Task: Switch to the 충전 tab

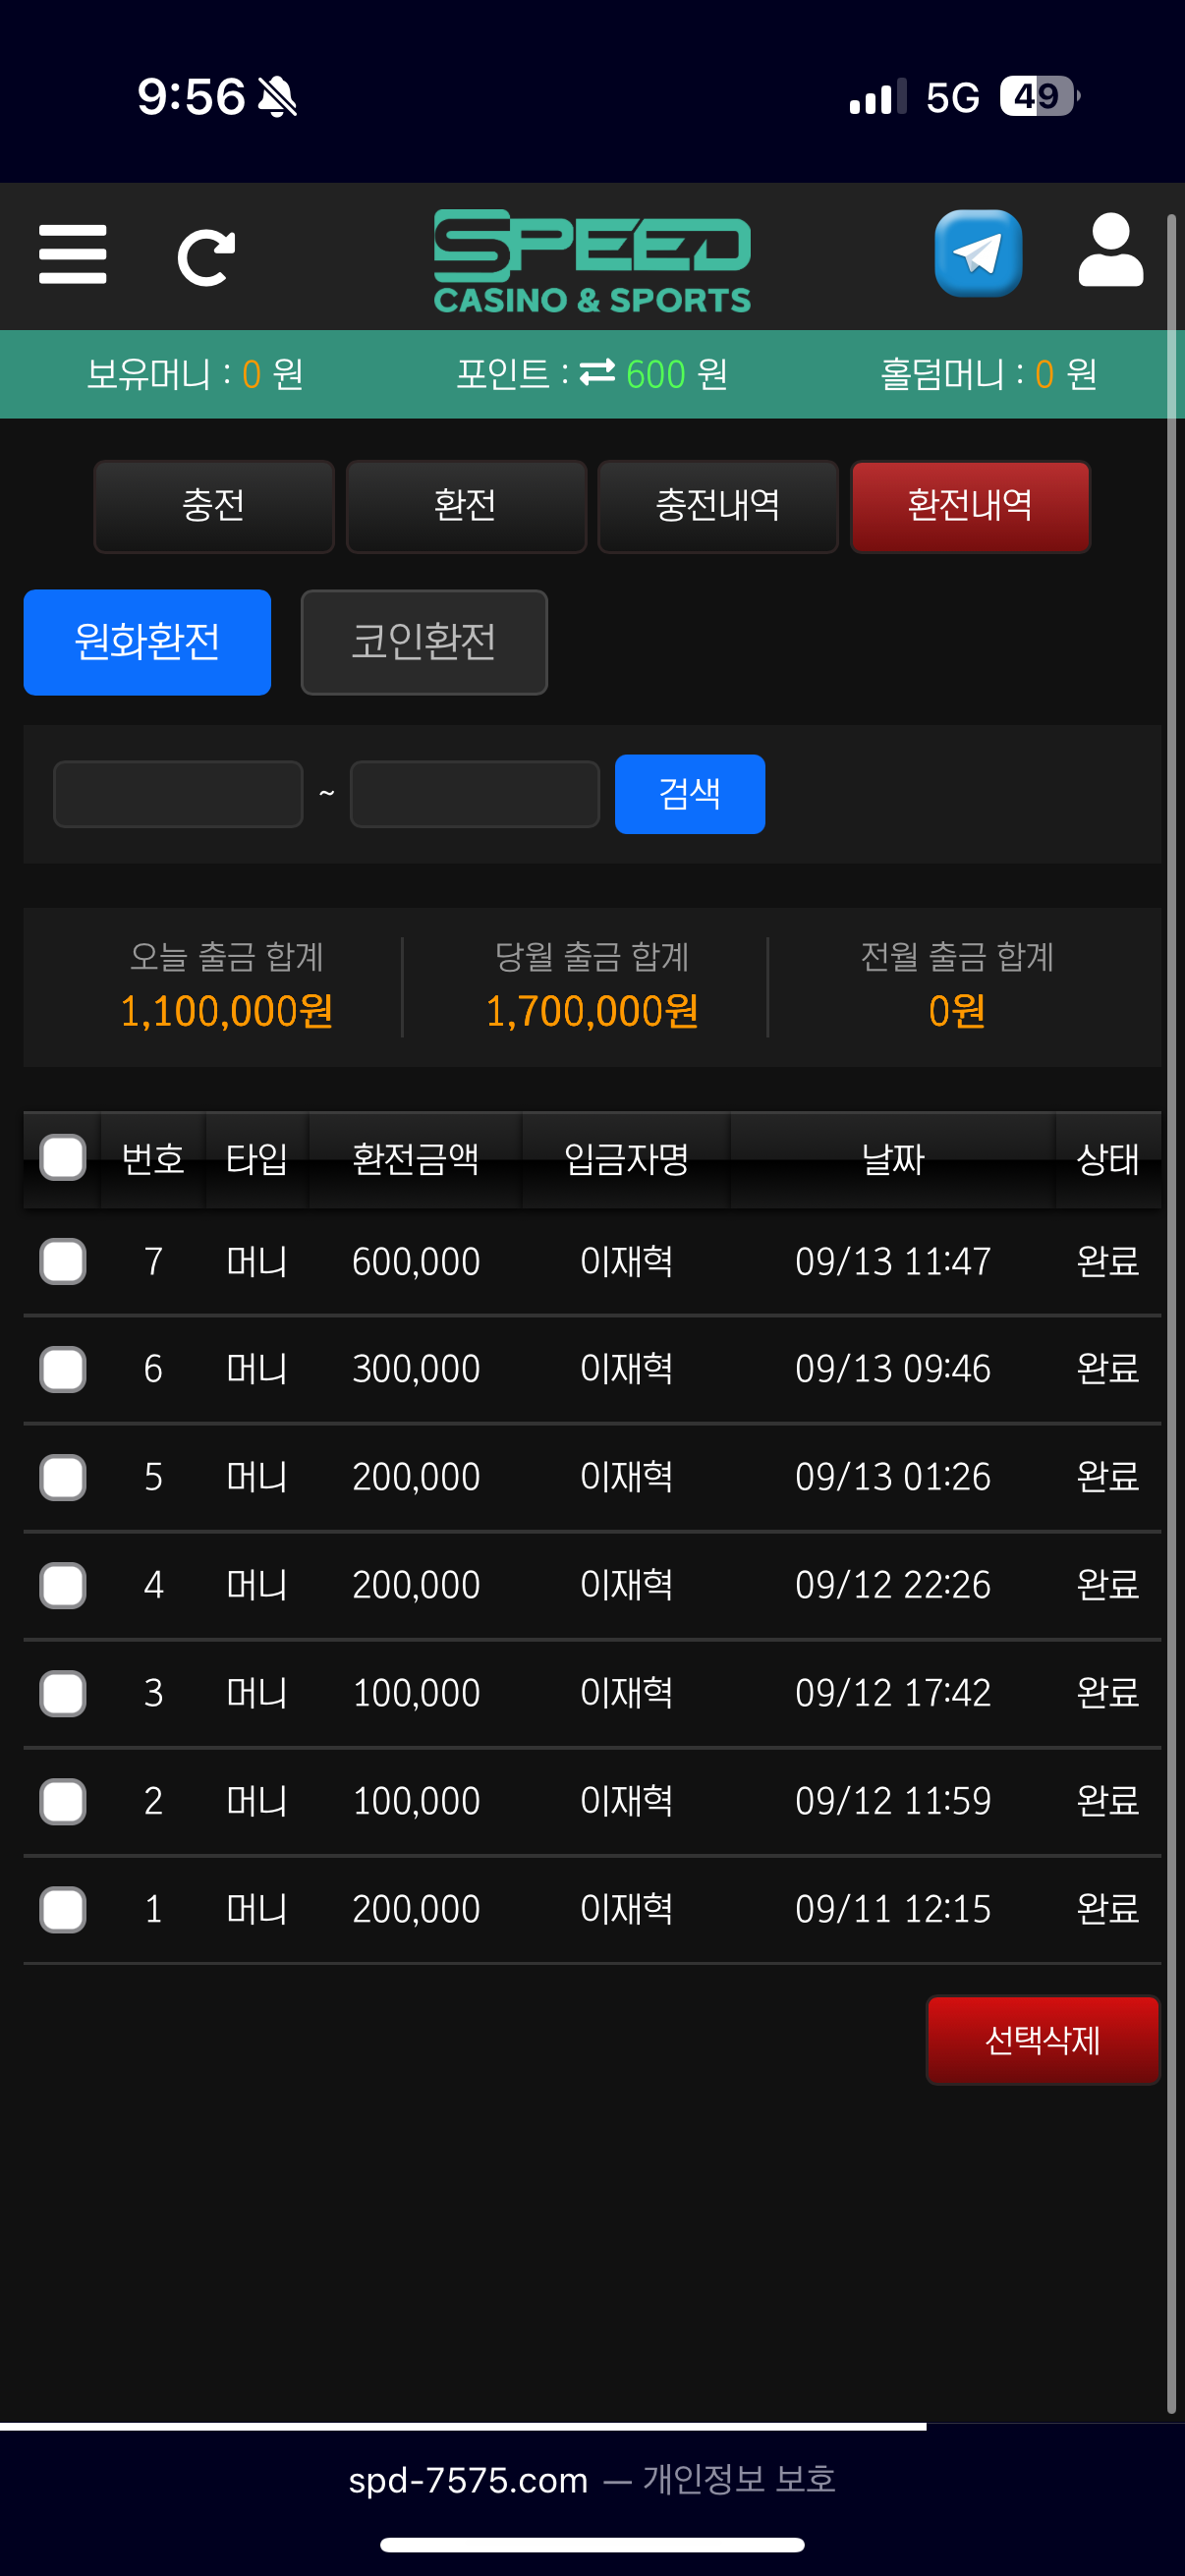Action: point(213,506)
